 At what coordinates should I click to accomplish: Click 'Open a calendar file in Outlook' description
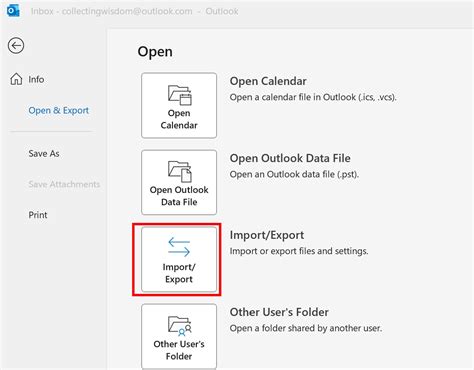313,97
